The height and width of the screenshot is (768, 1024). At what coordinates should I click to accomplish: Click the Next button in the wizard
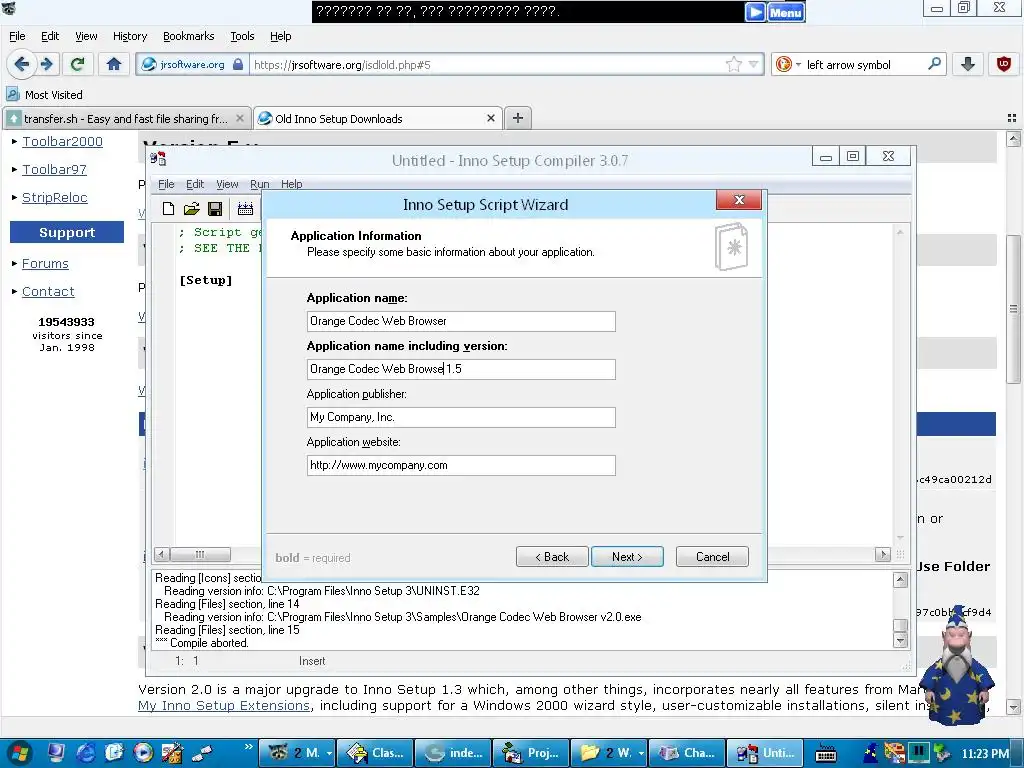coord(627,556)
